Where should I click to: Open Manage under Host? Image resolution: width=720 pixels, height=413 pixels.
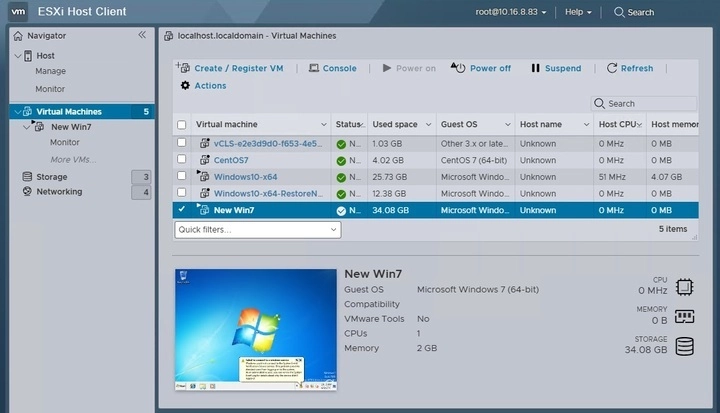click(x=51, y=71)
